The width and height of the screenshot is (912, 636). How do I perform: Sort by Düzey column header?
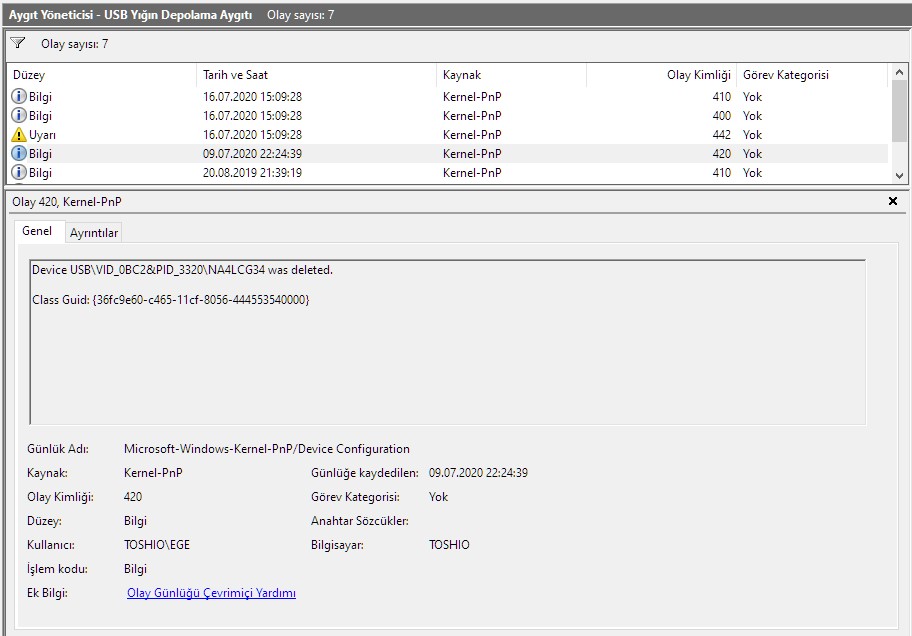pyautogui.click(x=100, y=75)
